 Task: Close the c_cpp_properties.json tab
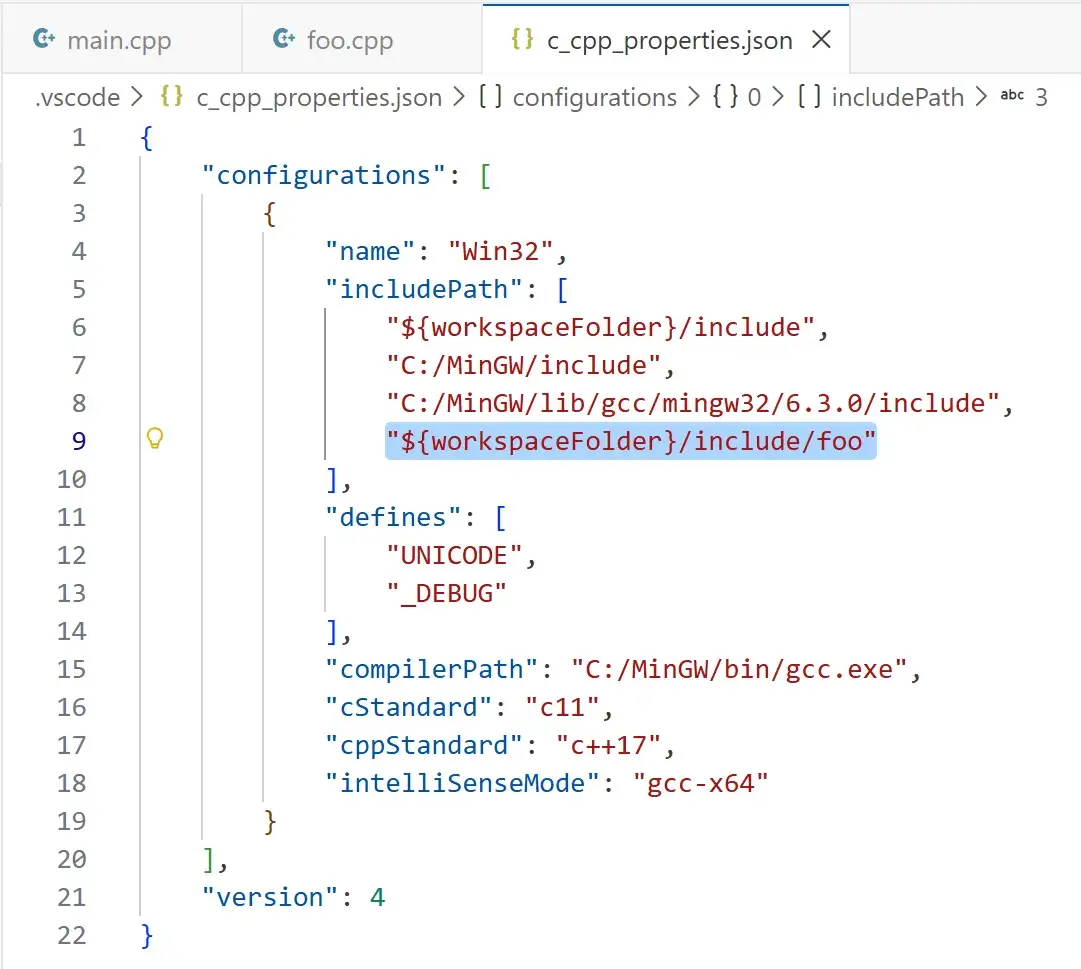coord(821,38)
